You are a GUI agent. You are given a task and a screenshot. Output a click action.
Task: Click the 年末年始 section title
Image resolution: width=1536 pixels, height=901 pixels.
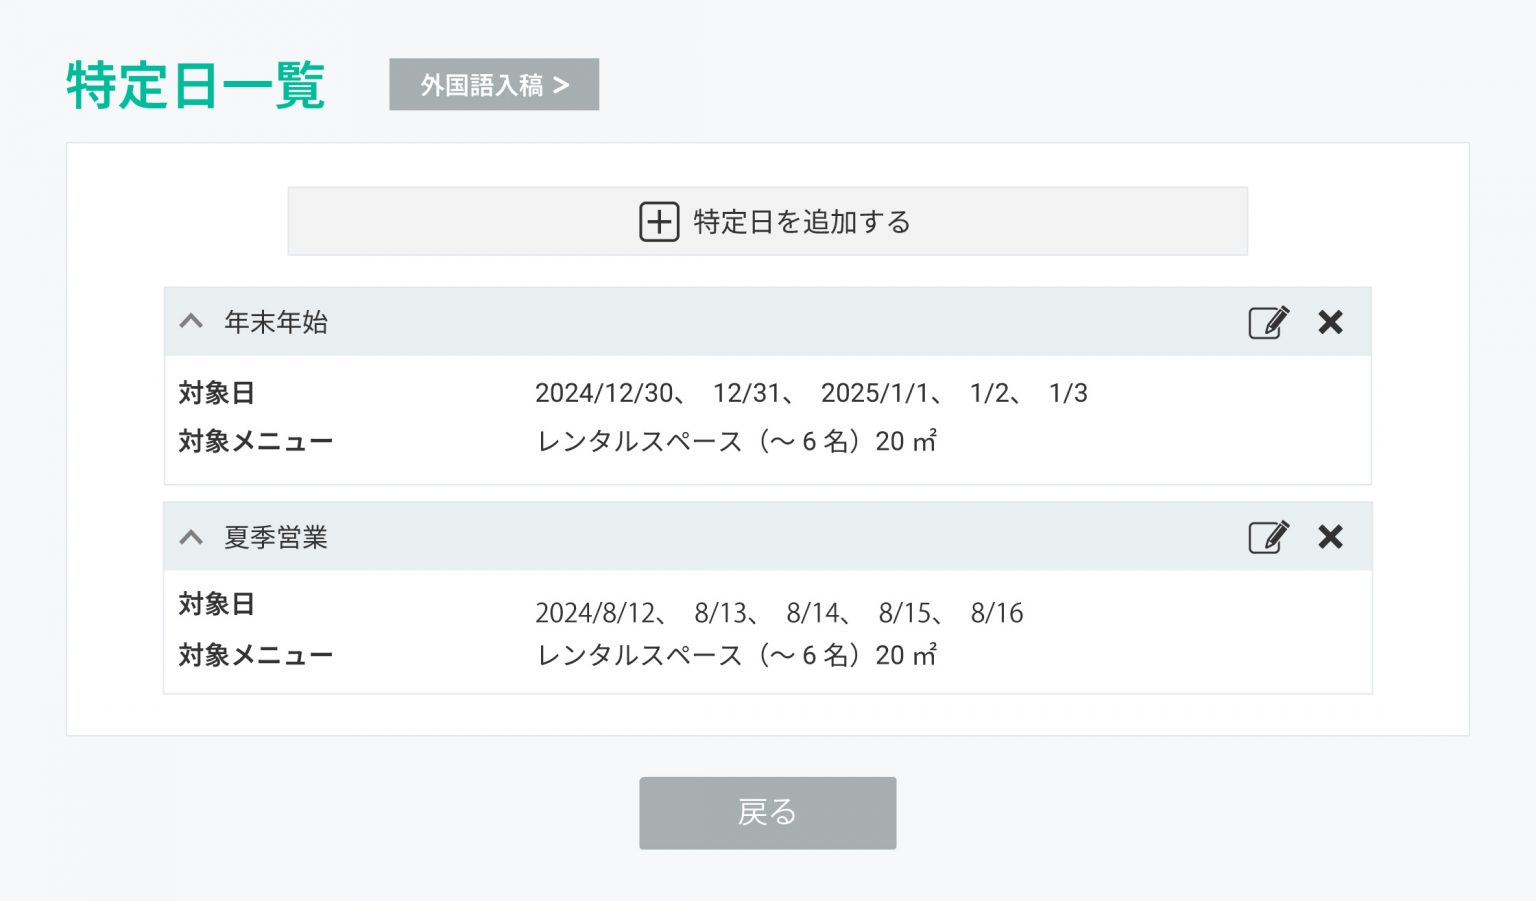click(276, 322)
